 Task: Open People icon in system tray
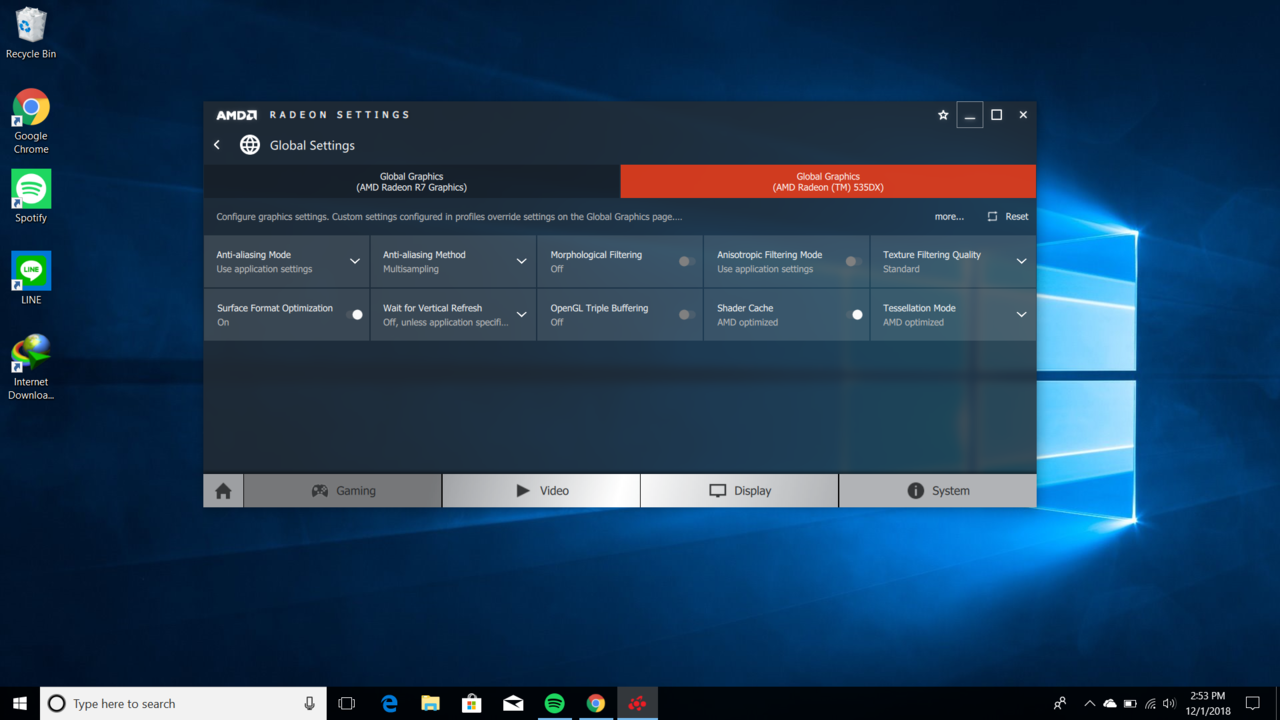coord(1060,703)
